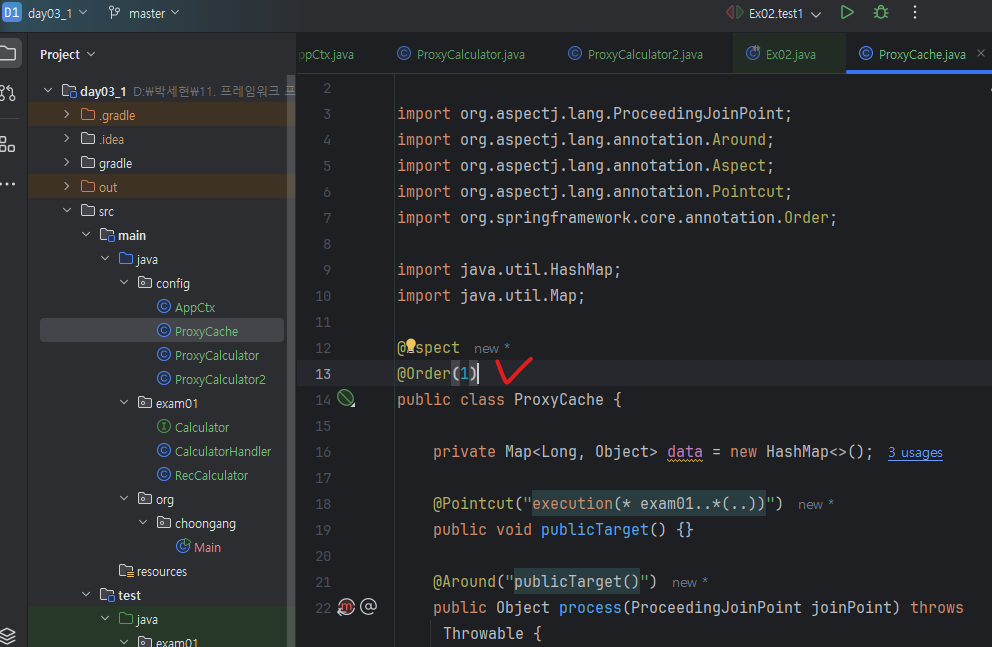Run the Ex02.test1 configuration

point(846,13)
